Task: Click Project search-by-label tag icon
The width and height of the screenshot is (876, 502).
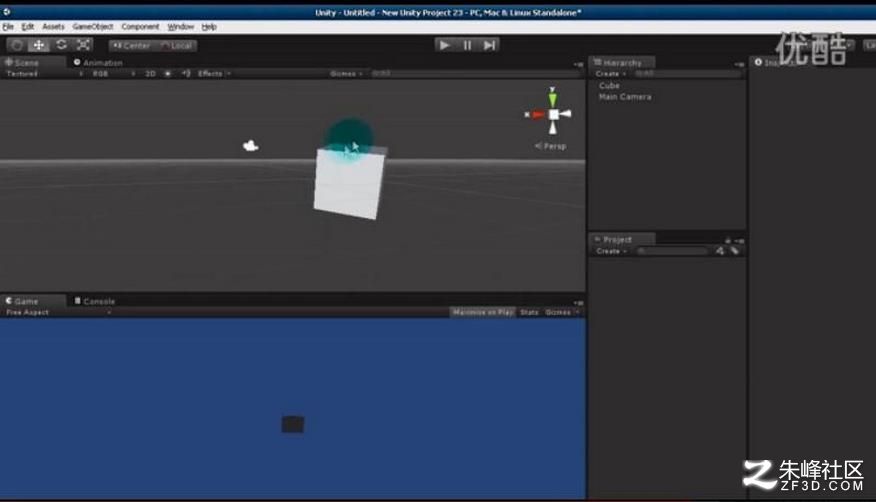Action: [735, 251]
